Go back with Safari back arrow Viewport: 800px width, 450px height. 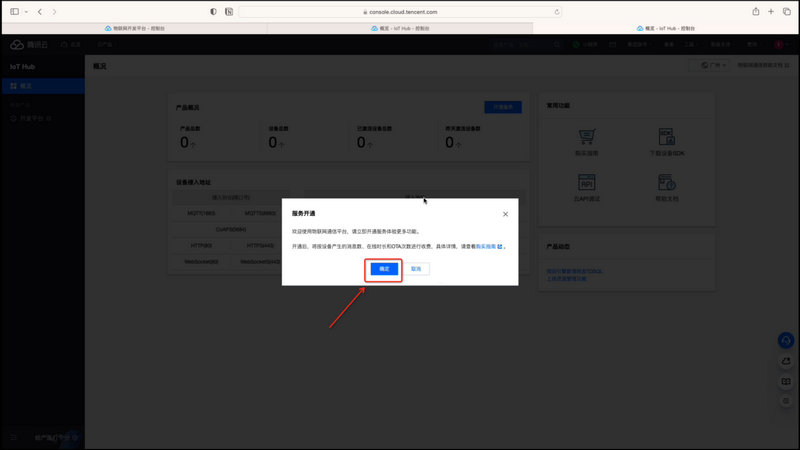[40, 11]
